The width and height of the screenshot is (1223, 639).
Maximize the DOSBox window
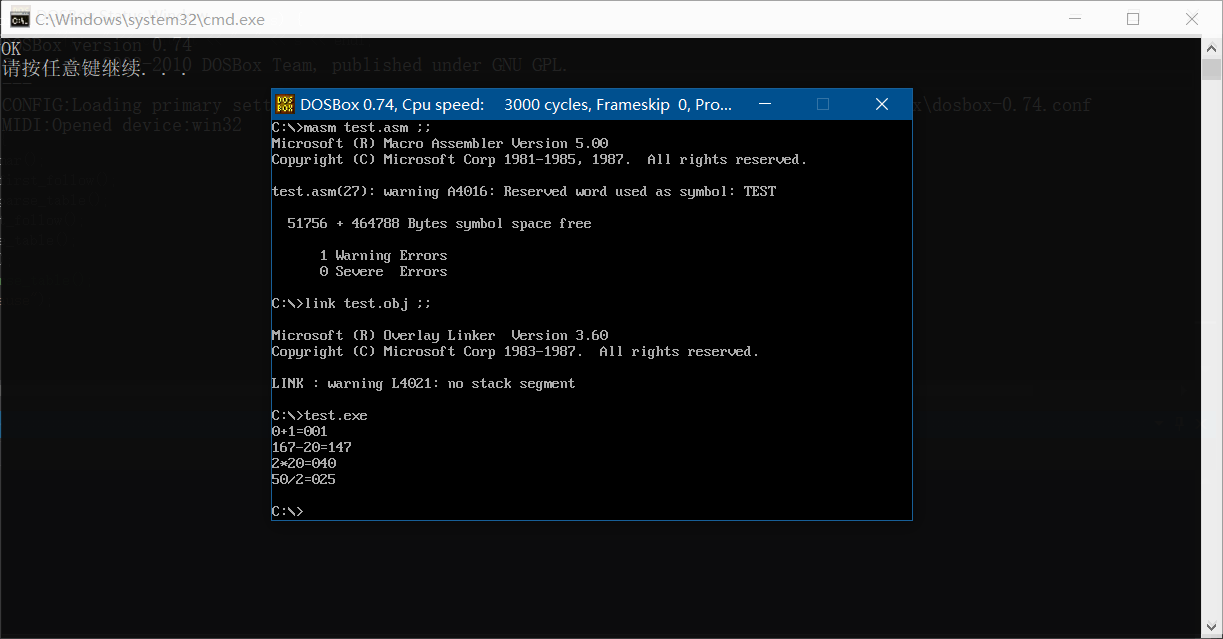pyautogui.click(x=823, y=104)
